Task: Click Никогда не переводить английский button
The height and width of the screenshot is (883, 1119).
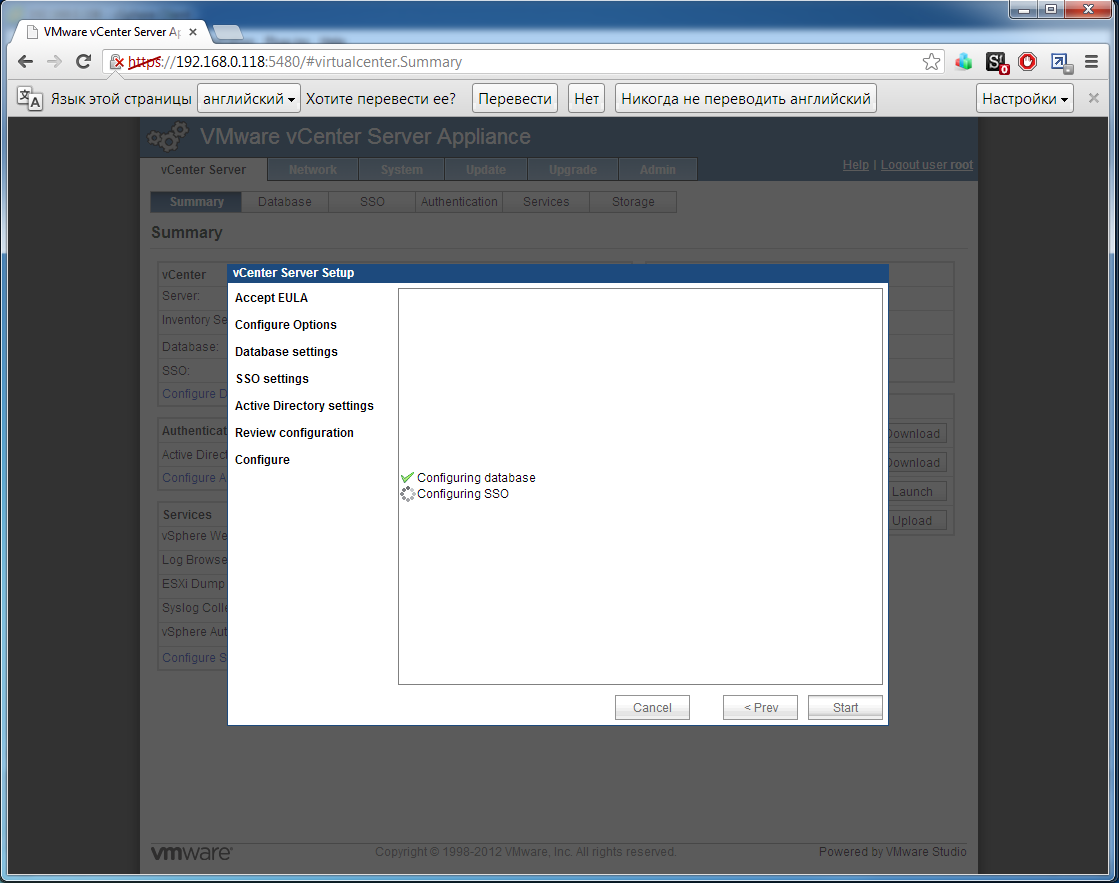Action: pyautogui.click(x=746, y=99)
